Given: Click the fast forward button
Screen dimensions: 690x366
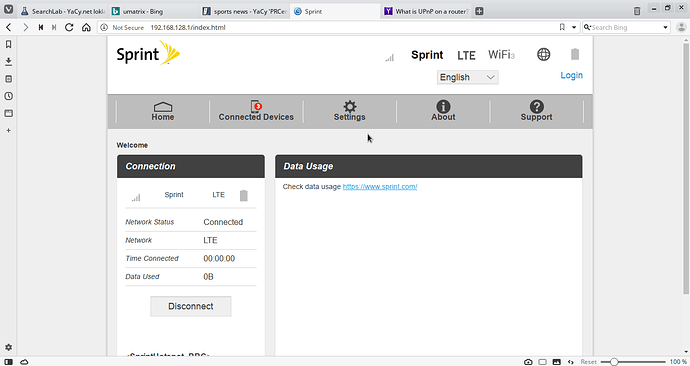Looking at the screenshot, I should (54, 27).
